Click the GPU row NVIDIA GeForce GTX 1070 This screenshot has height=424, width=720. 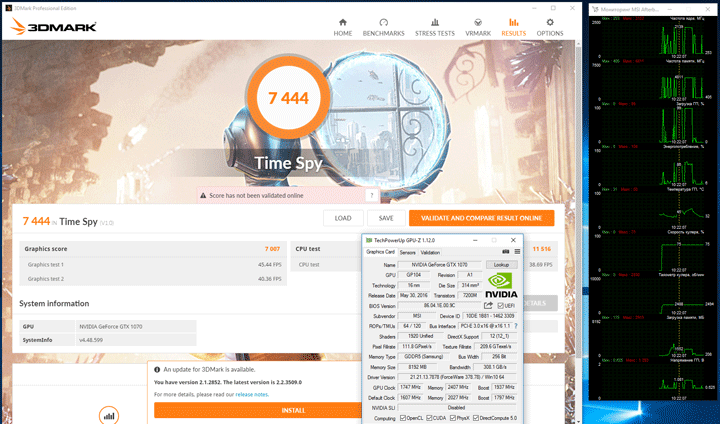tap(108, 327)
